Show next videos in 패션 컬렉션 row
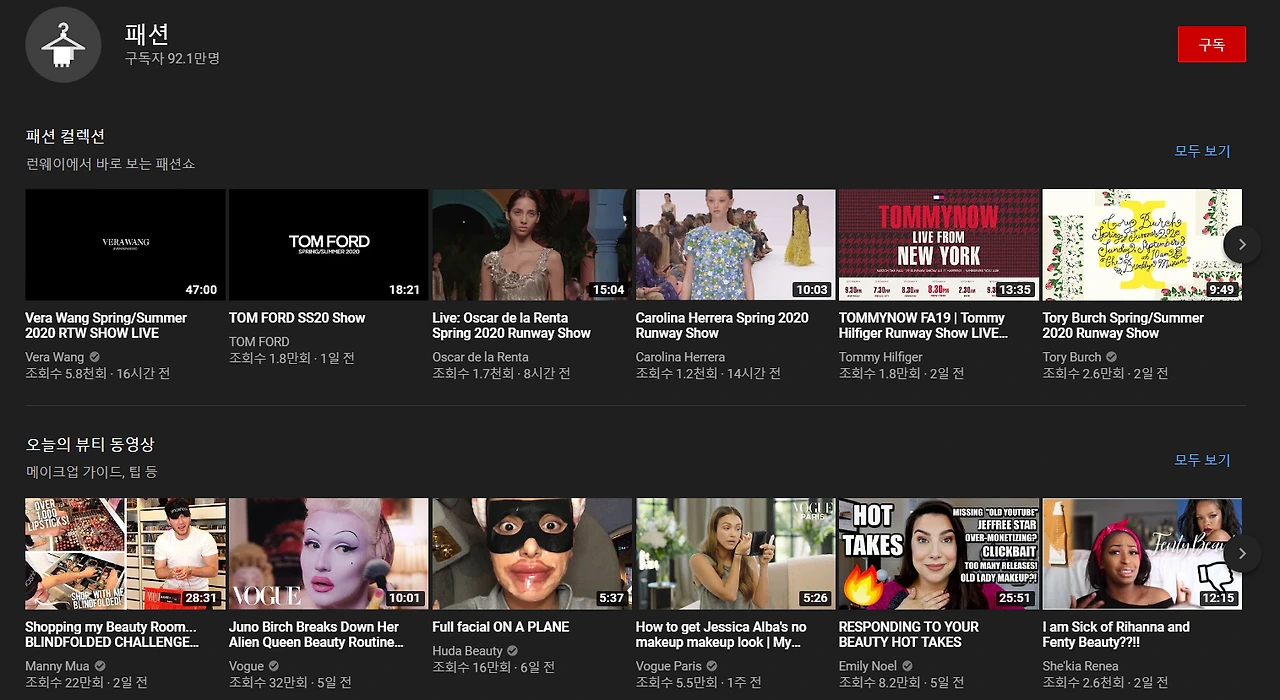Viewport: 1280px width, 700px height. (1242, 244)
